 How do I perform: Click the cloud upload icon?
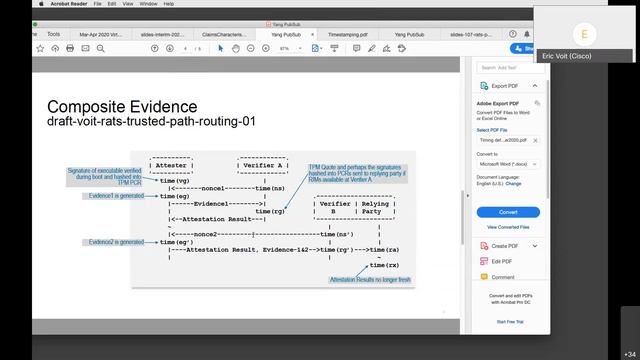coord(55,49)
